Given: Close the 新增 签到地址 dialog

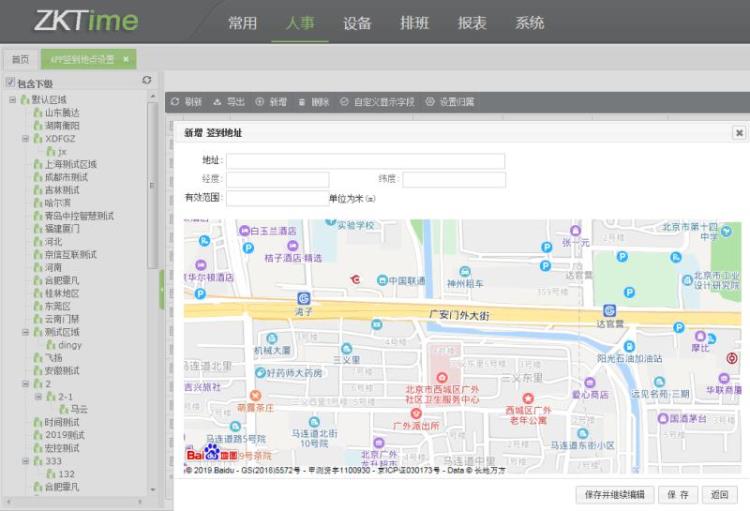Looking at the screenshot, I should 739,132.
